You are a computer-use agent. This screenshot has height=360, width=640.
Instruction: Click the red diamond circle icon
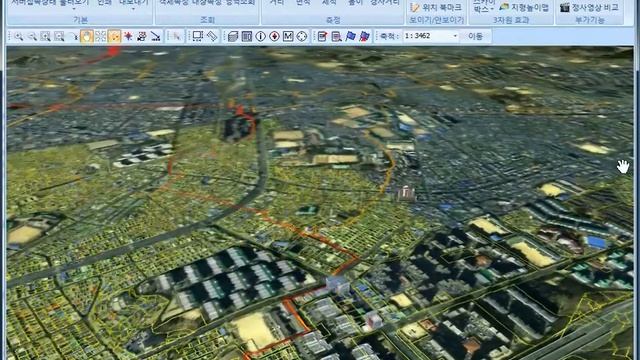[x=274, y=36]
